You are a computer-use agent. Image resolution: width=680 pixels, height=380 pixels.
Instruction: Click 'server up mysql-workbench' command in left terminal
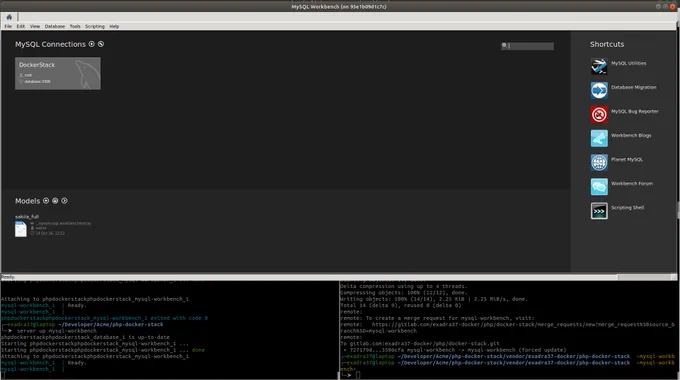click(x=57, y=331)
